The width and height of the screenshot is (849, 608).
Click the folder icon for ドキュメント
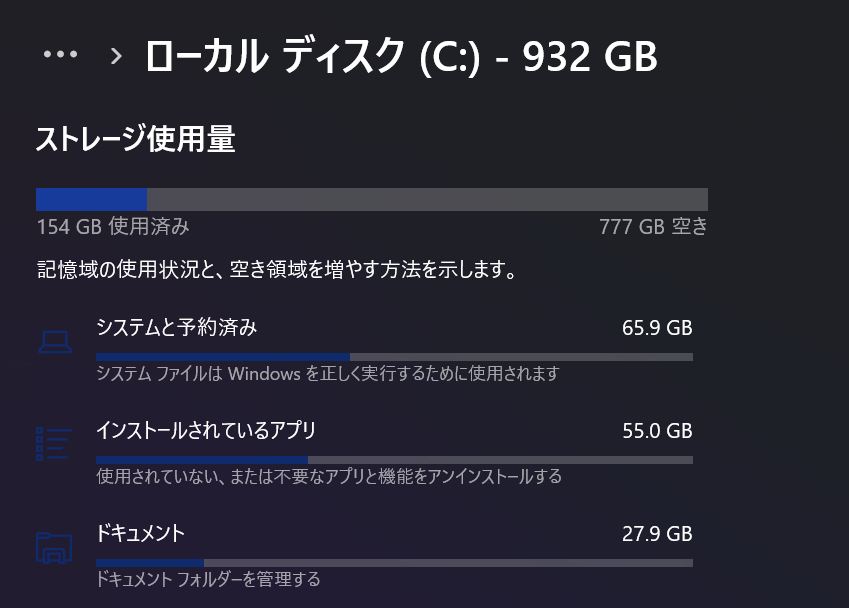(54, 548)
